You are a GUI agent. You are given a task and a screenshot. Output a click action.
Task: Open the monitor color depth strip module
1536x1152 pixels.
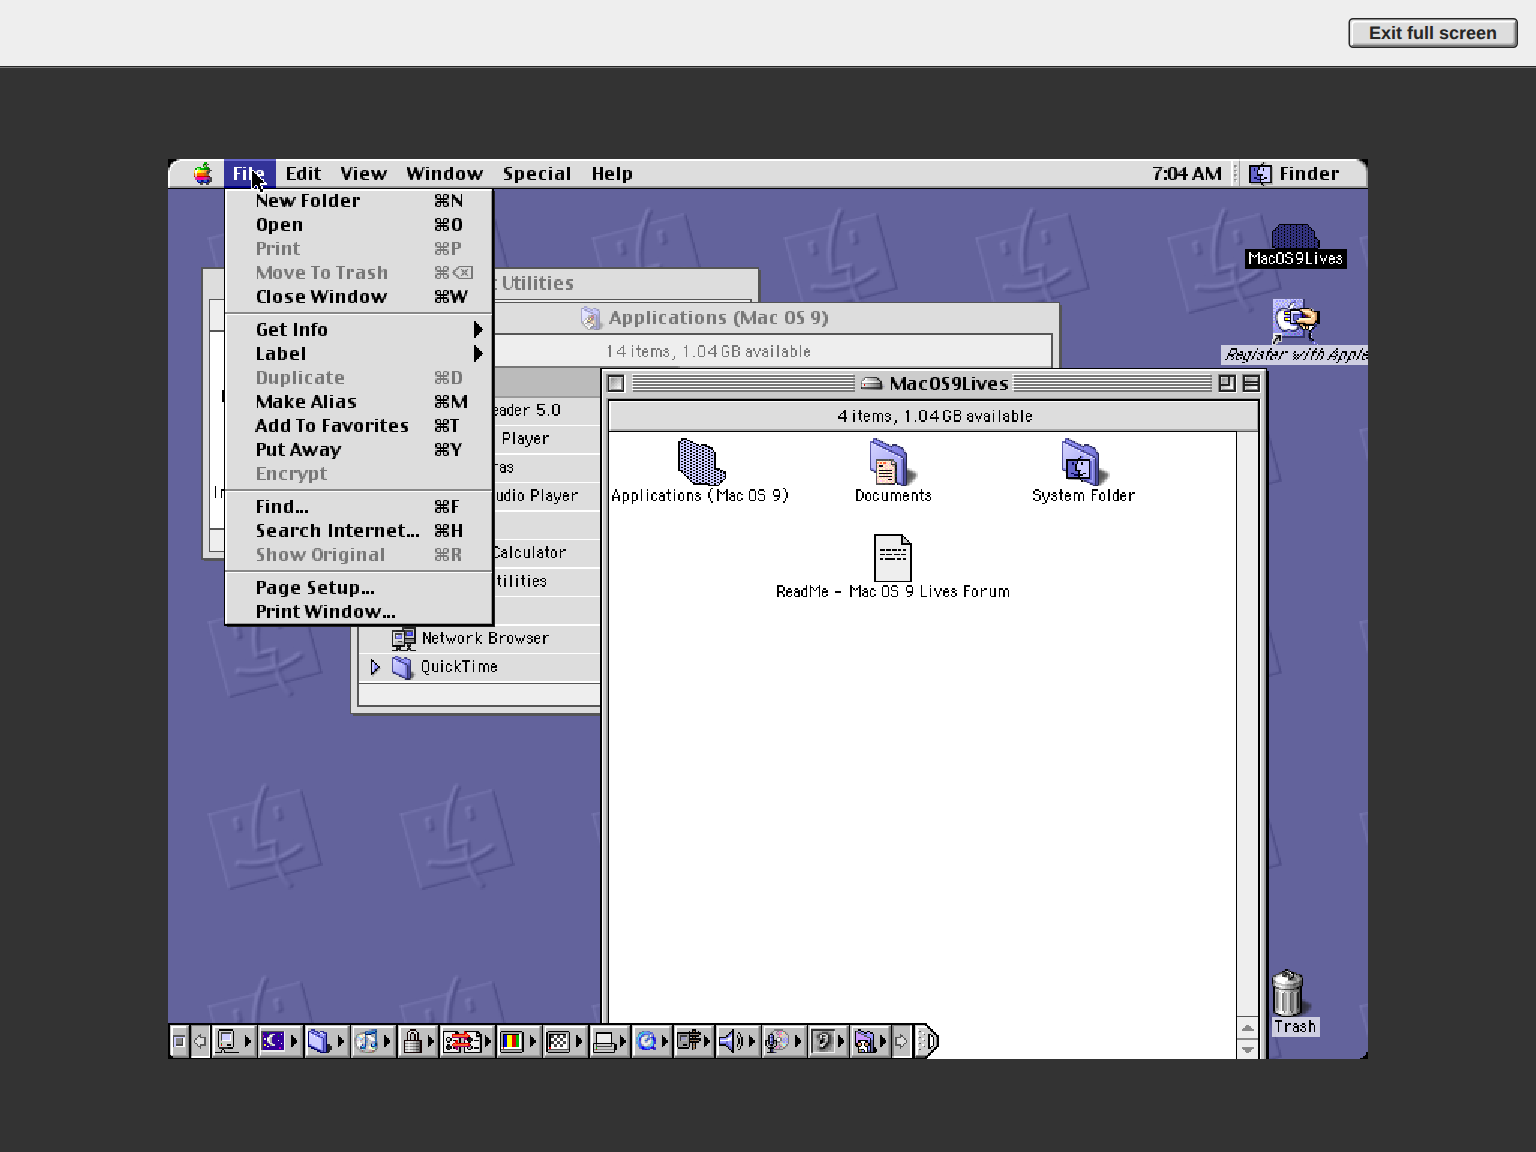(x=511, y=1041)
